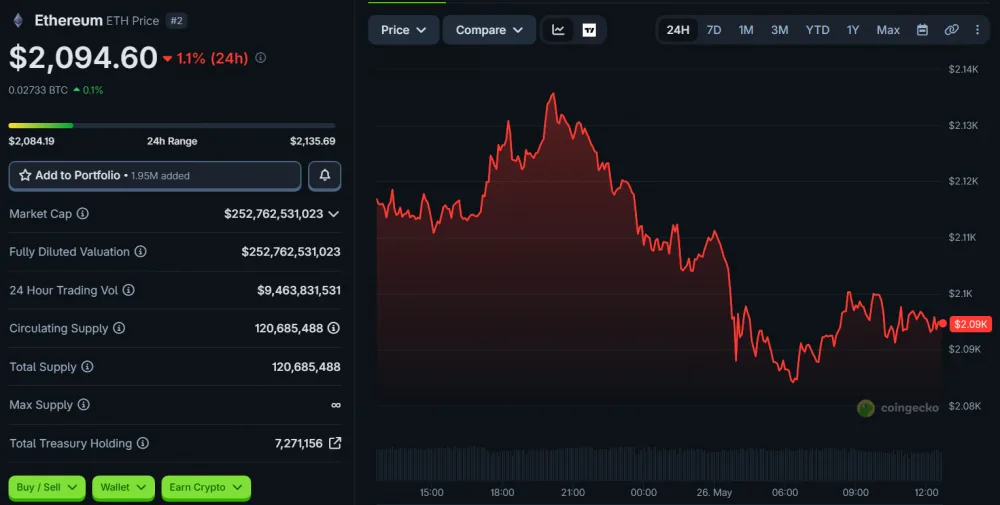The height and width of the screenshot is (505, 1000).
Task: Select the Max timeframe tab
Action: coord(888,30)
